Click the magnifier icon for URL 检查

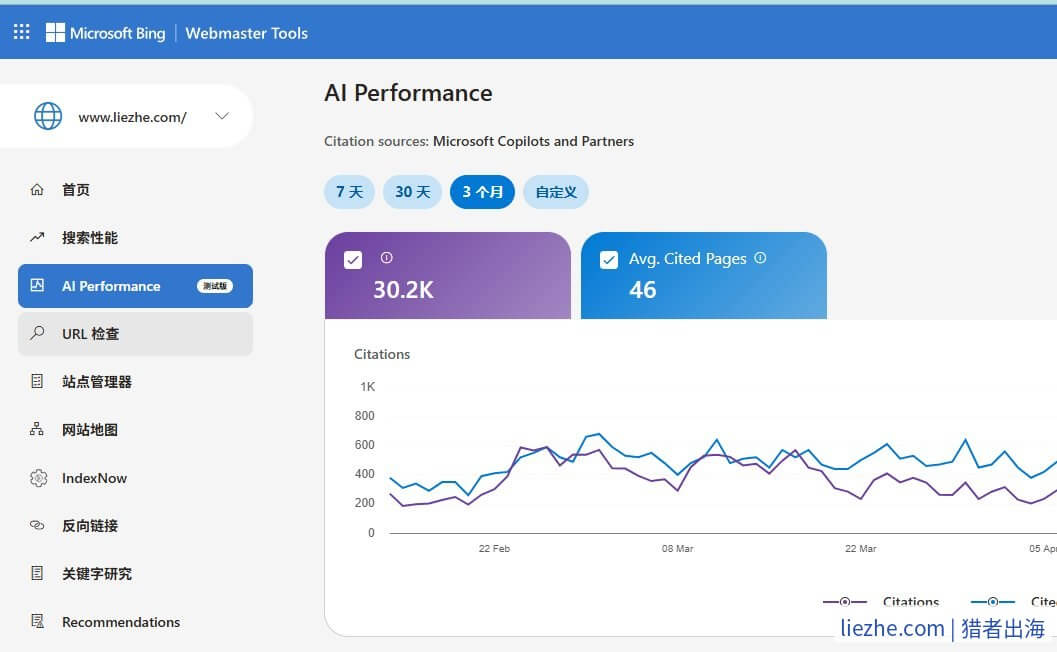[37, 333]
